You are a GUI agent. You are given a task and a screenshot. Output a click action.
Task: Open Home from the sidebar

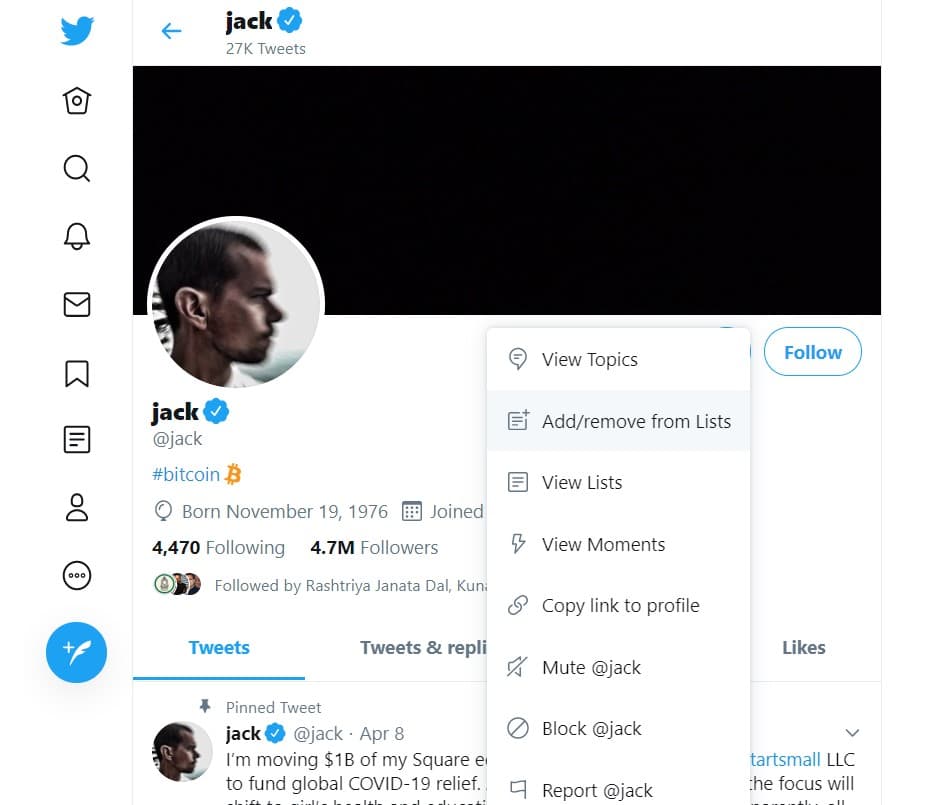click(77, 100)
